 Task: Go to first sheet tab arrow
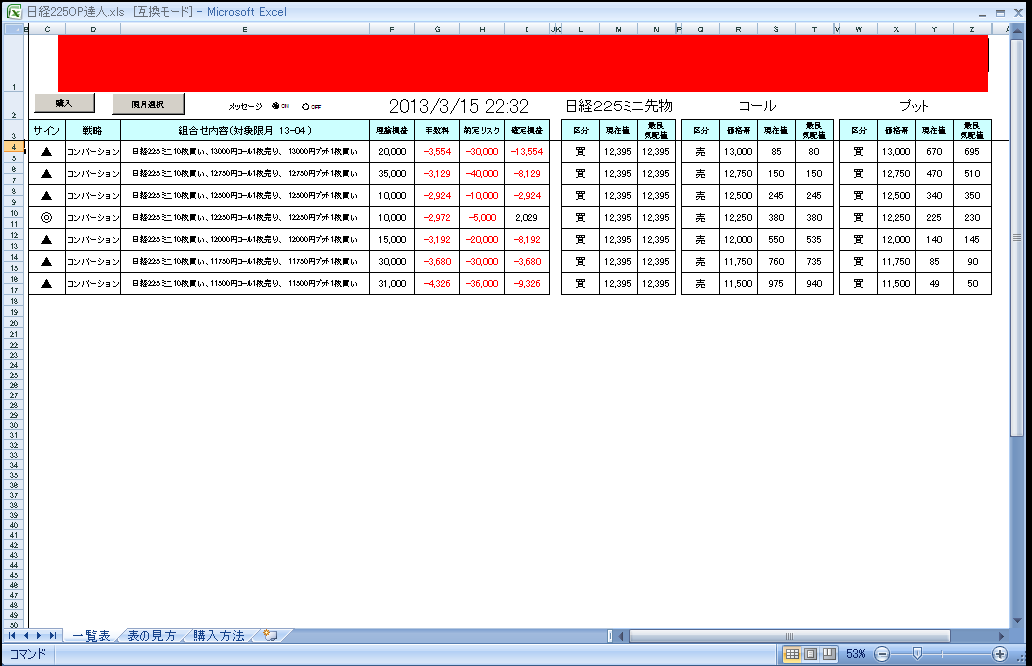12,636
